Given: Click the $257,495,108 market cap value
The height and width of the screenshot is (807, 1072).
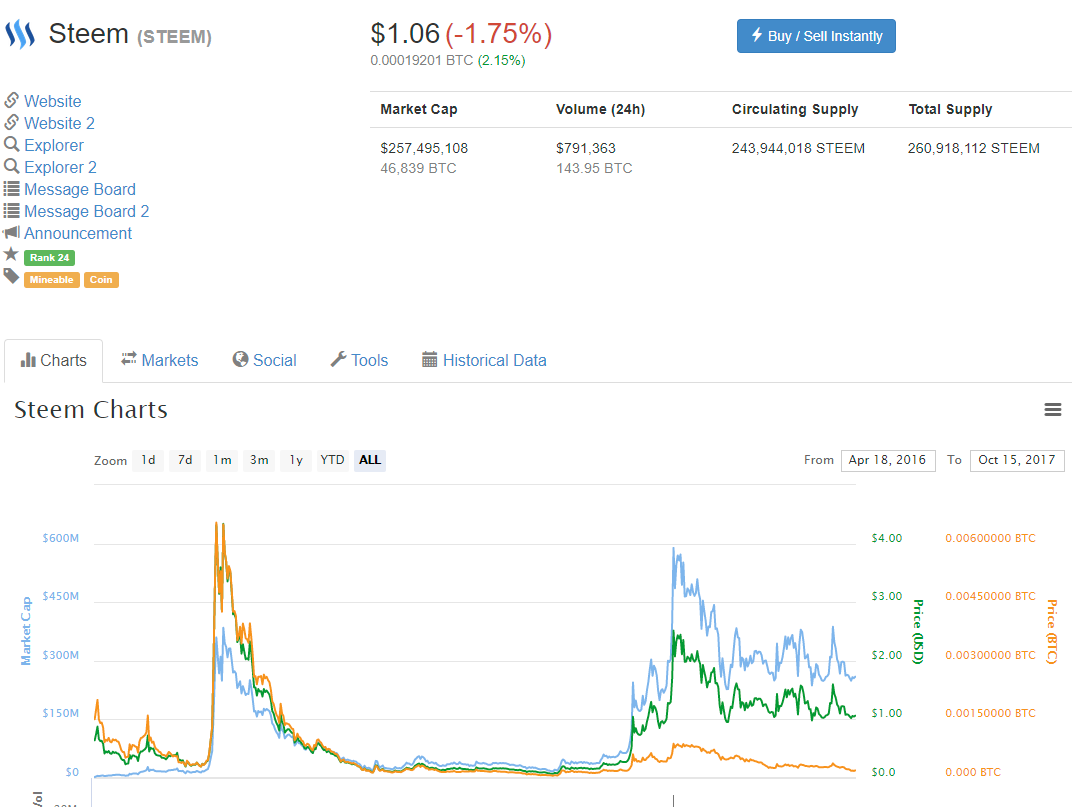Looking at the screenshot, I should click(x=424, y=148).
